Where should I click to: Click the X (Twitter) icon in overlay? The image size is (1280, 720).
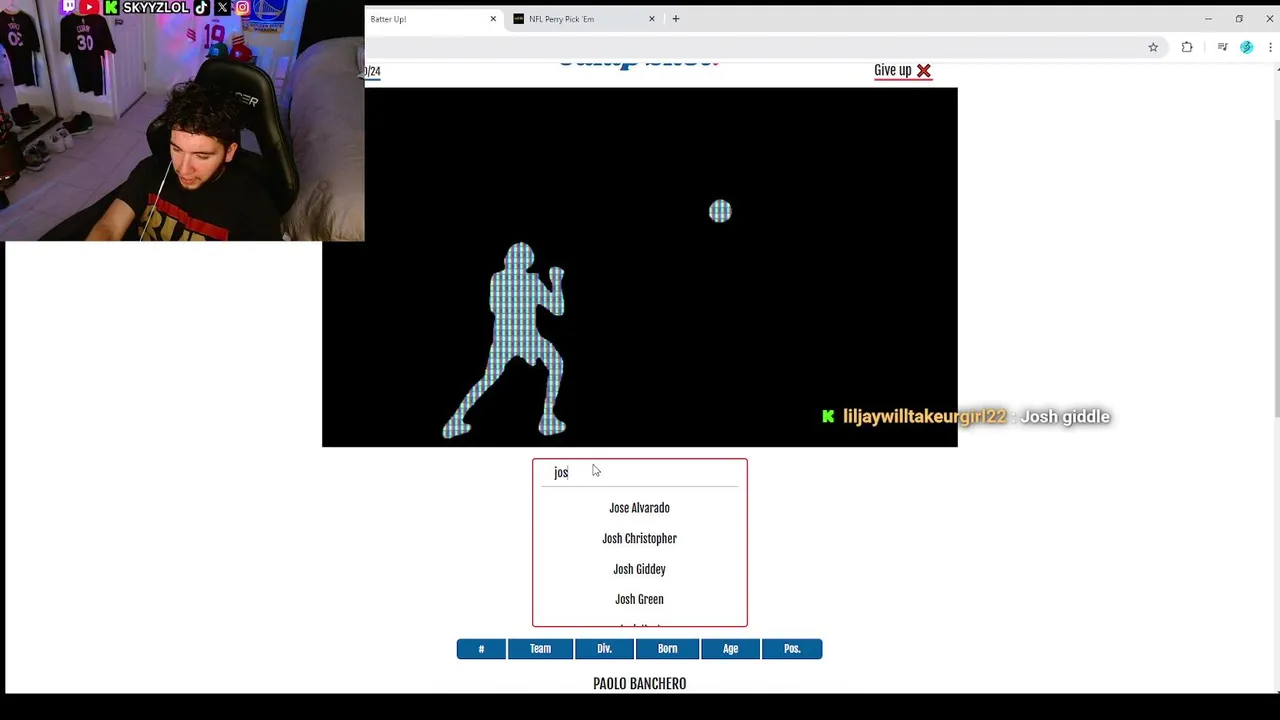click(x=222, y=7)
